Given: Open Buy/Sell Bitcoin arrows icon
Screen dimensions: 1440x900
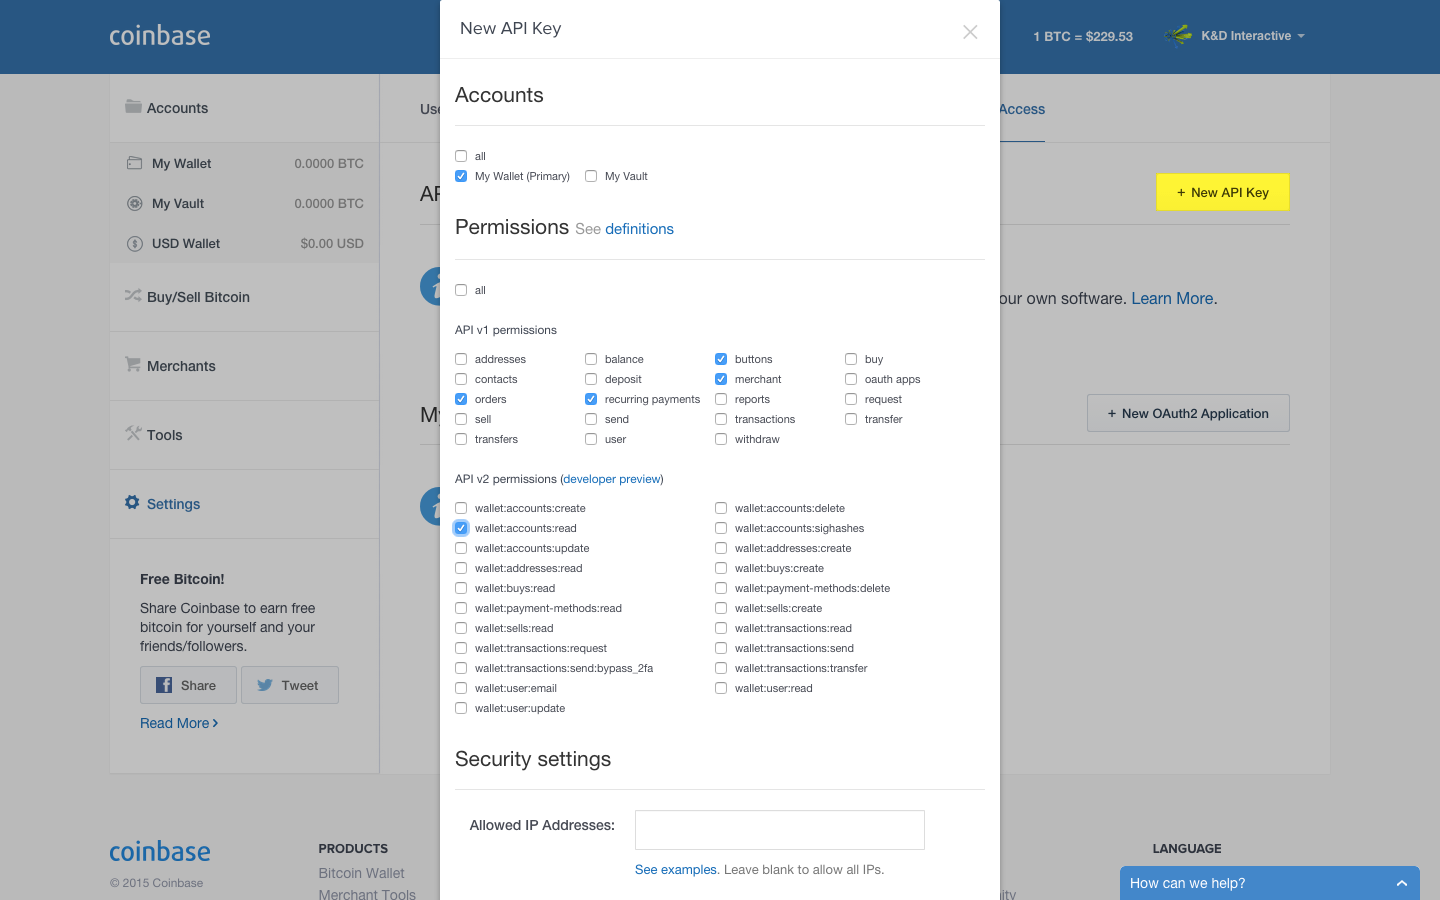Looking at the screenshot, I should click(x=133, y=296).
